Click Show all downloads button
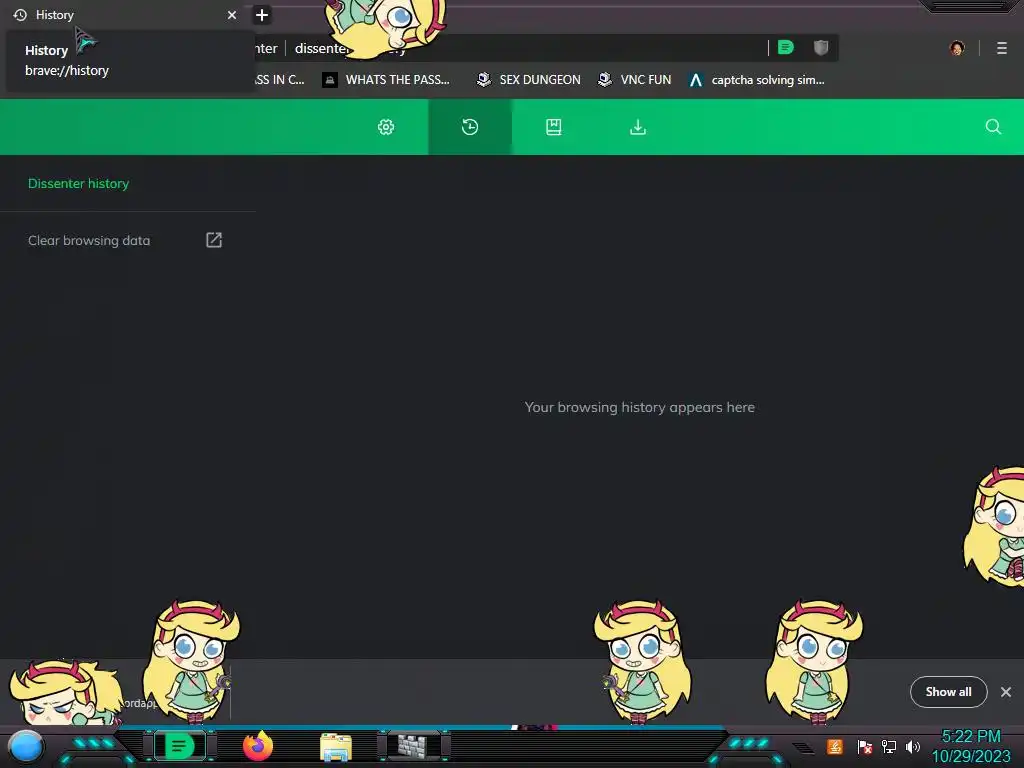Viewport: 1024px width, 768px height. click(948, 692)
